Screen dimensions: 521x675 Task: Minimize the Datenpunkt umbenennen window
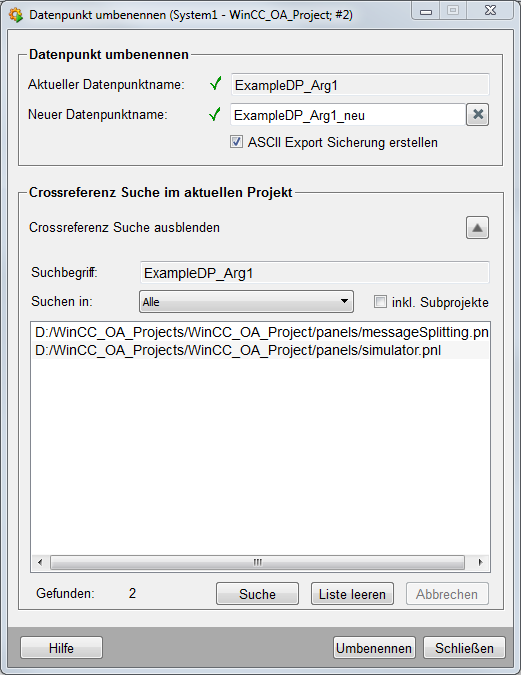(426, 10)
